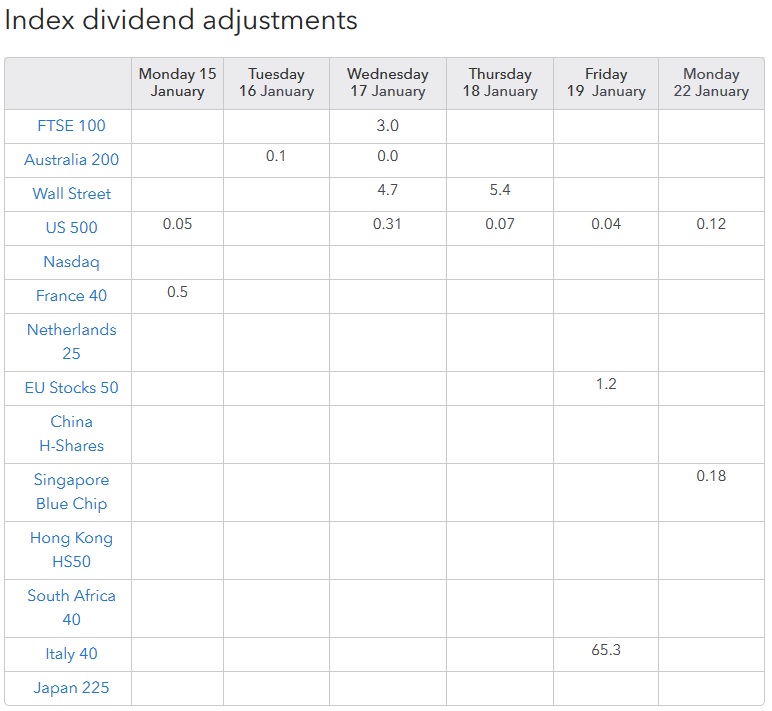The width and height of the screenshot is (772, 711).
Task: Click Italy 40 value 65.3
Action: point(606,650)
